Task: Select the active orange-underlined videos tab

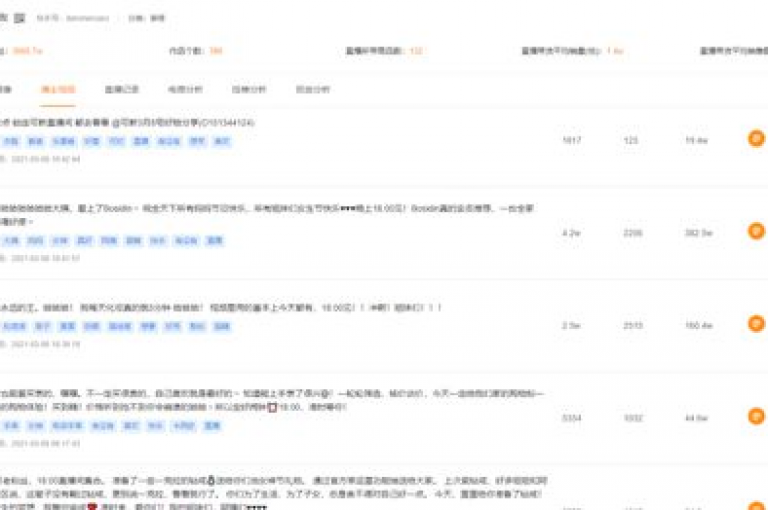Action: tap(58, 89)
